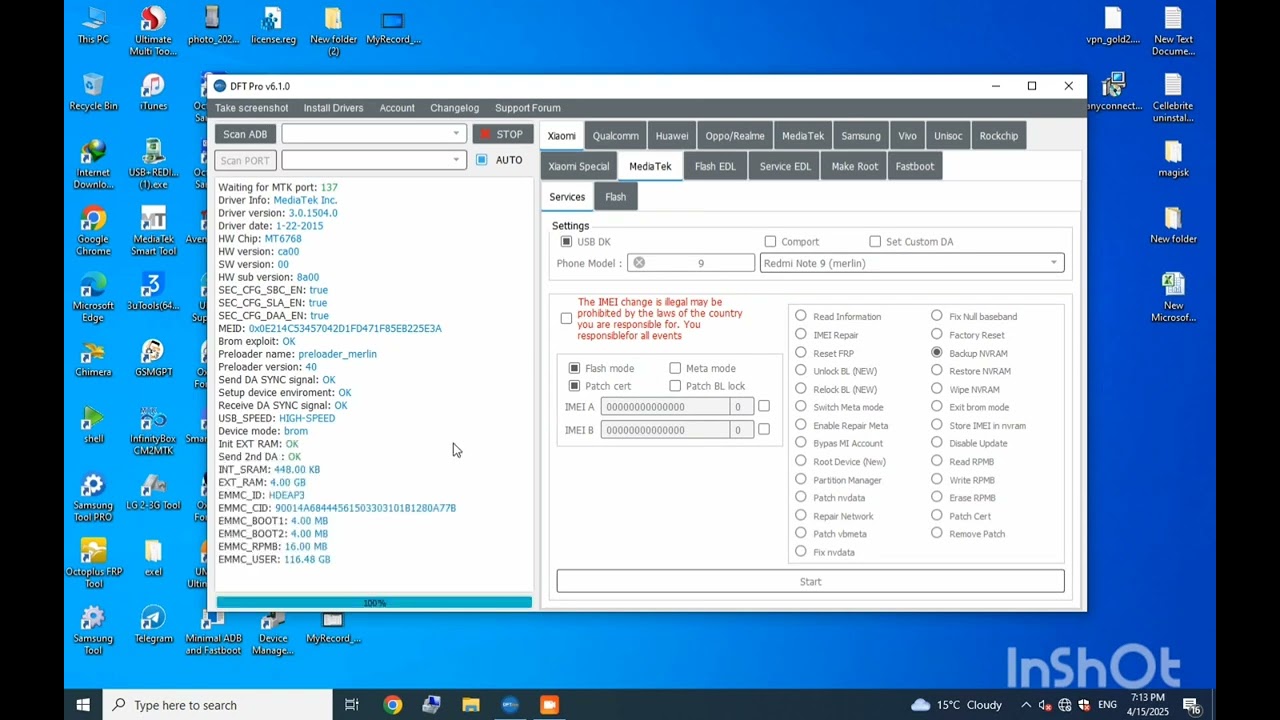This screenshot has width=1280, height=720.
Task: Click IMEI A input field
Action: pyautogui.click(x=665, y=407)
